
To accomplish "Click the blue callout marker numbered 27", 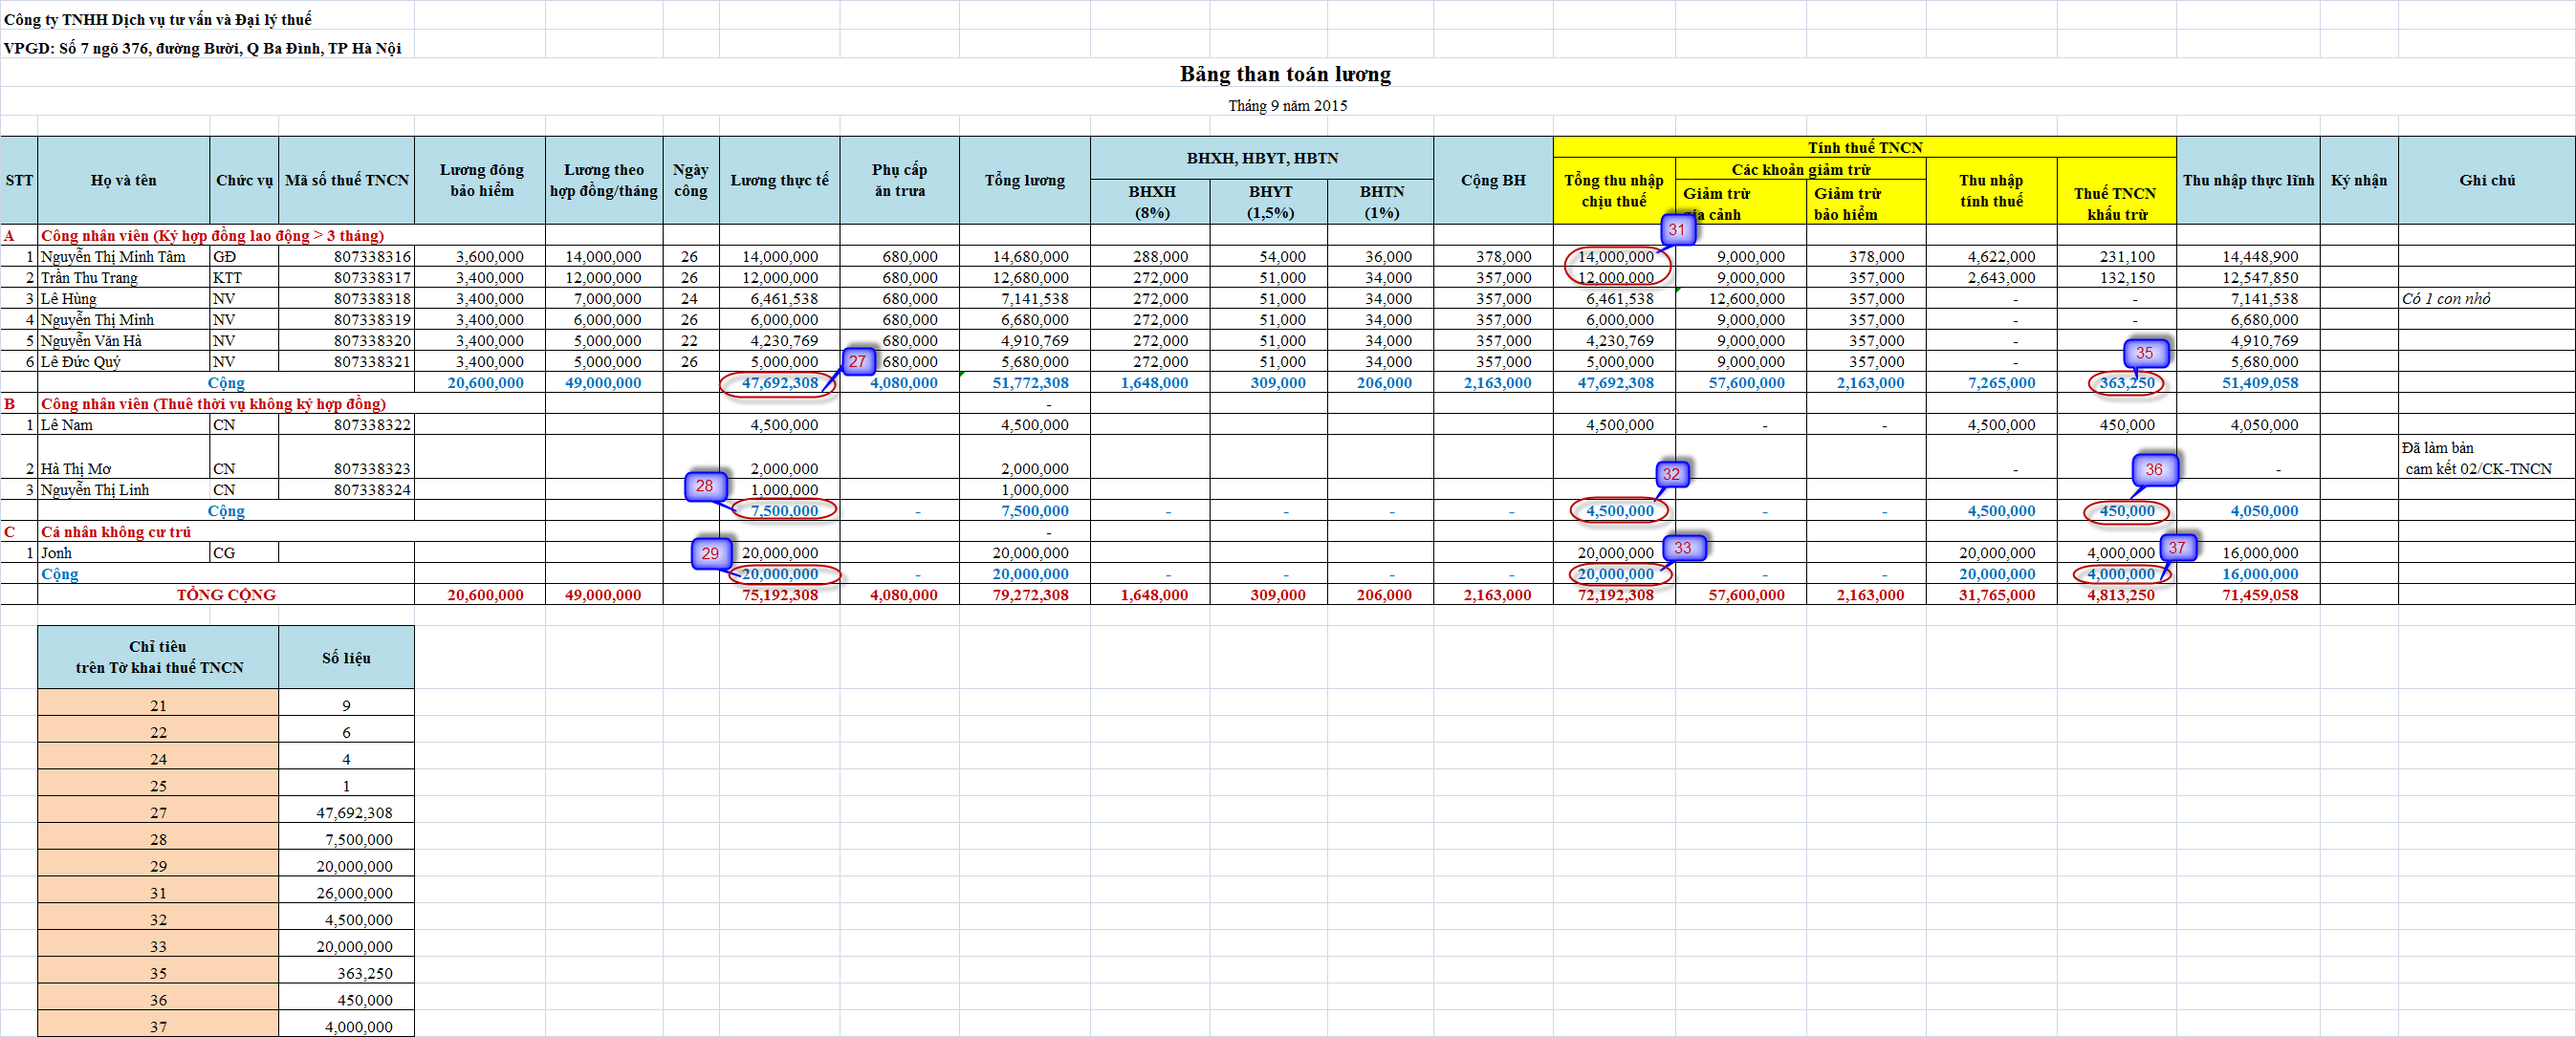I will [x=857, y=361].
